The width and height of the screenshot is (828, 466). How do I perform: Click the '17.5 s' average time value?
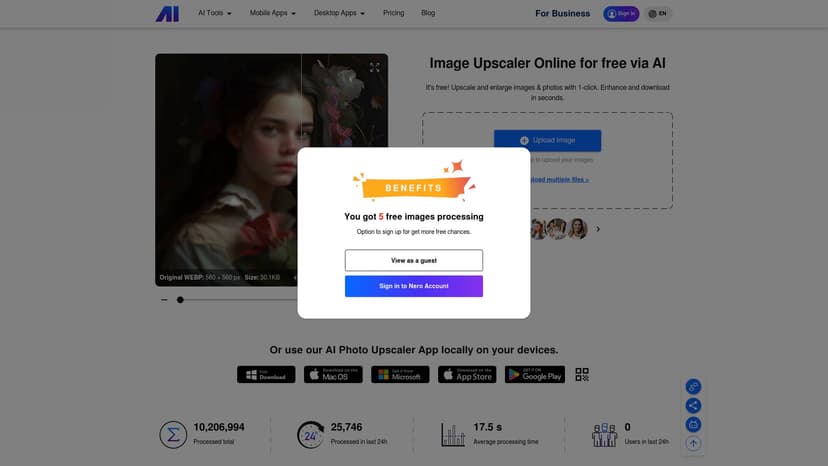pyautogui.click(x=487, y=427)
